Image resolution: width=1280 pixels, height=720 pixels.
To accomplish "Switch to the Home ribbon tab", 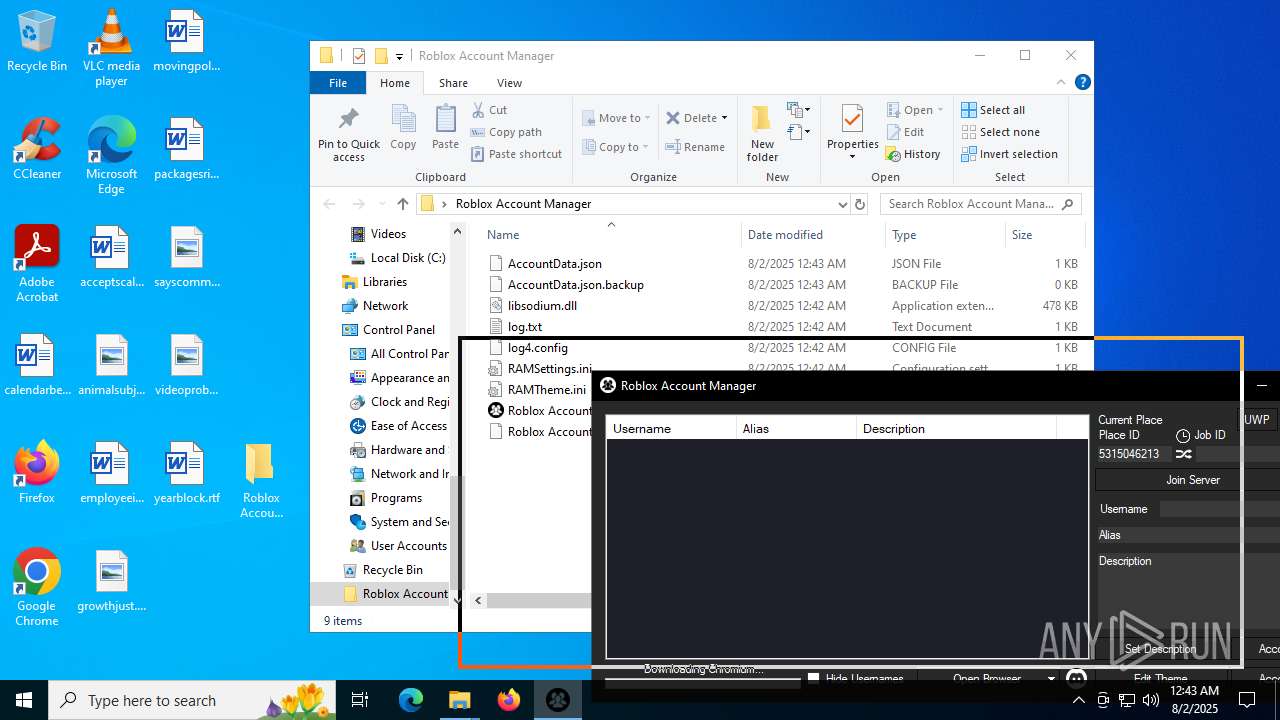I will 395,83.
